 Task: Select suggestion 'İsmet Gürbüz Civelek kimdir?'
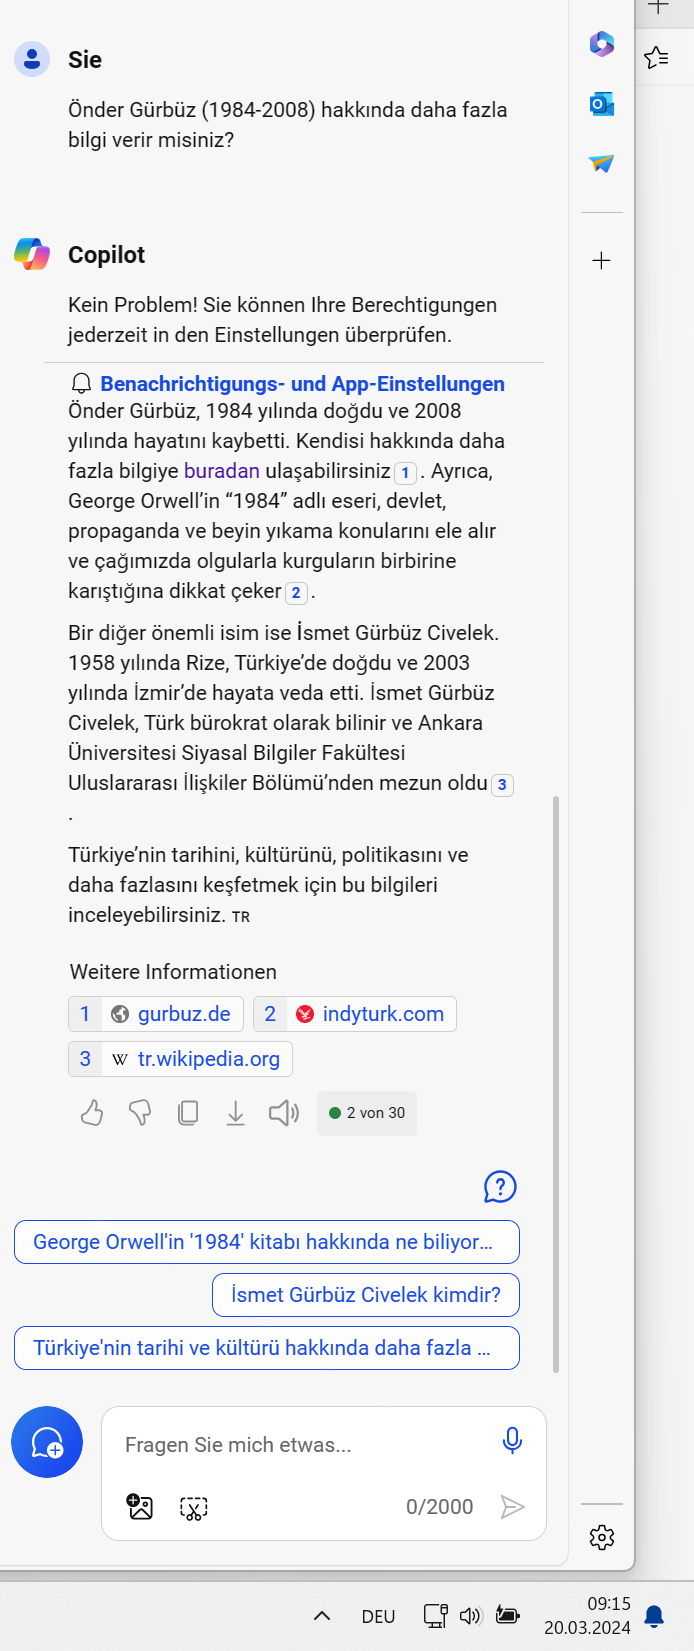tap(366, 1295)
